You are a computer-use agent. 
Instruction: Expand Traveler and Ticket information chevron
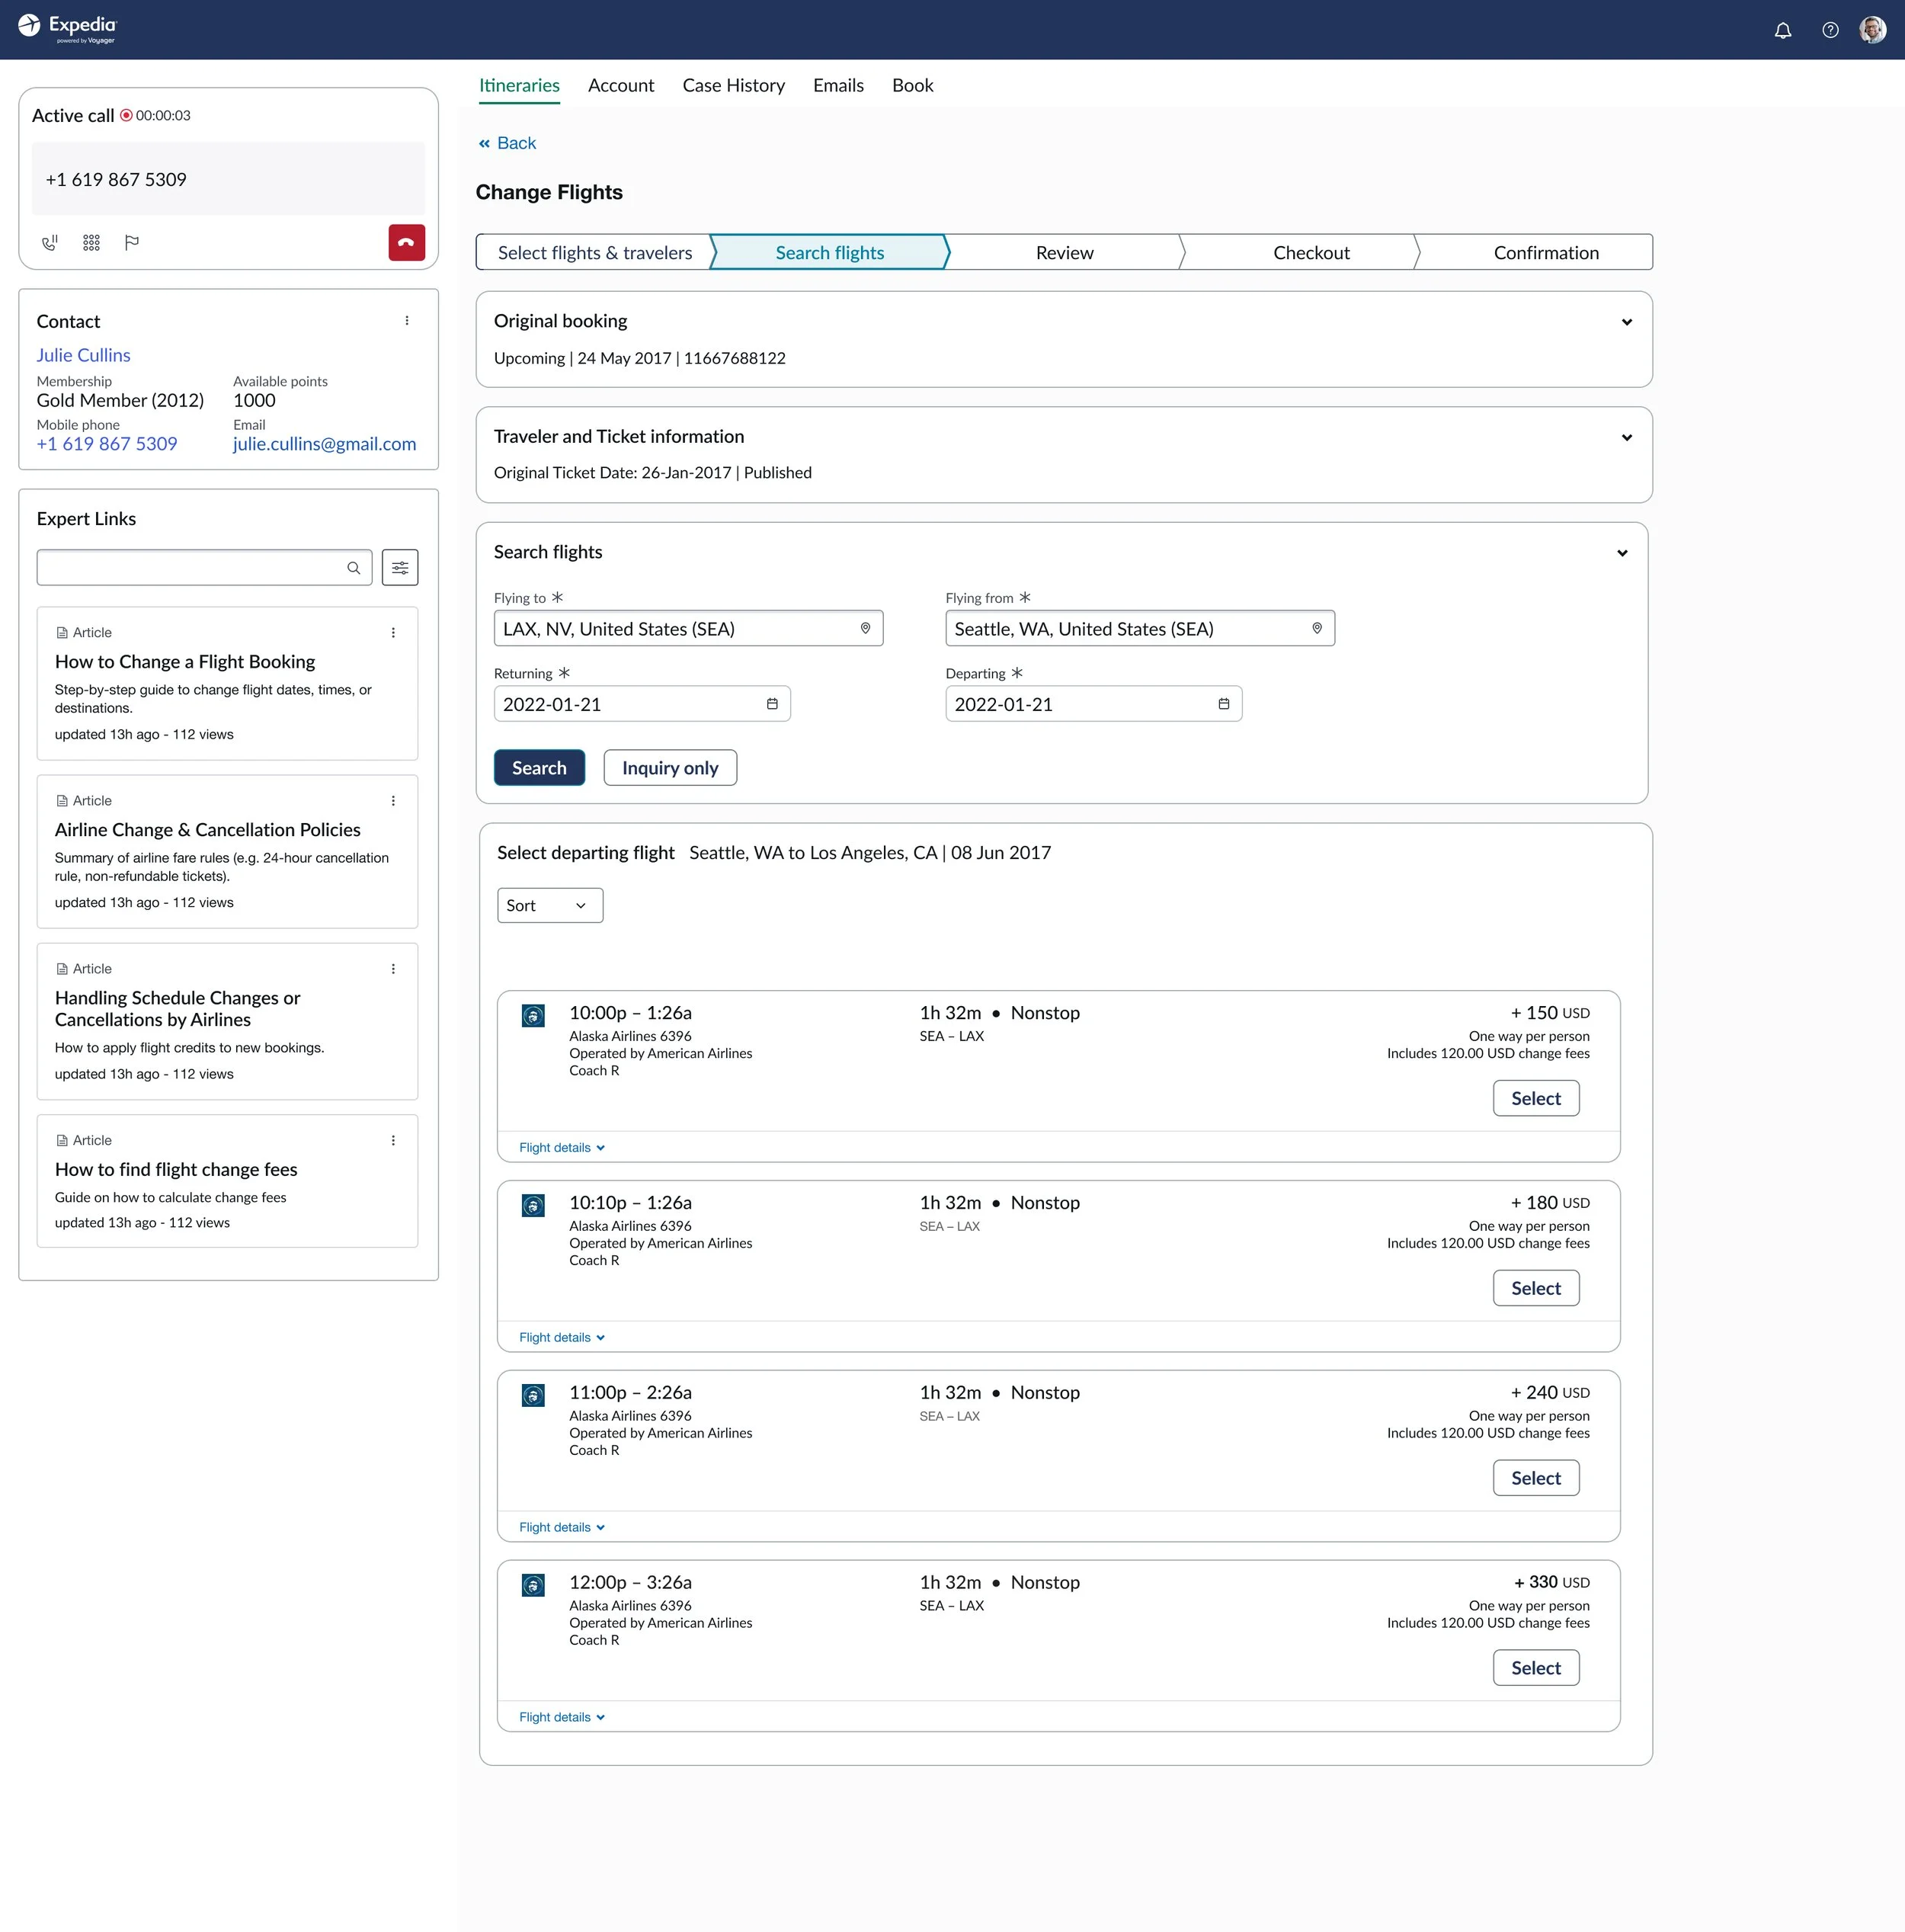(x=1626, y=438)
